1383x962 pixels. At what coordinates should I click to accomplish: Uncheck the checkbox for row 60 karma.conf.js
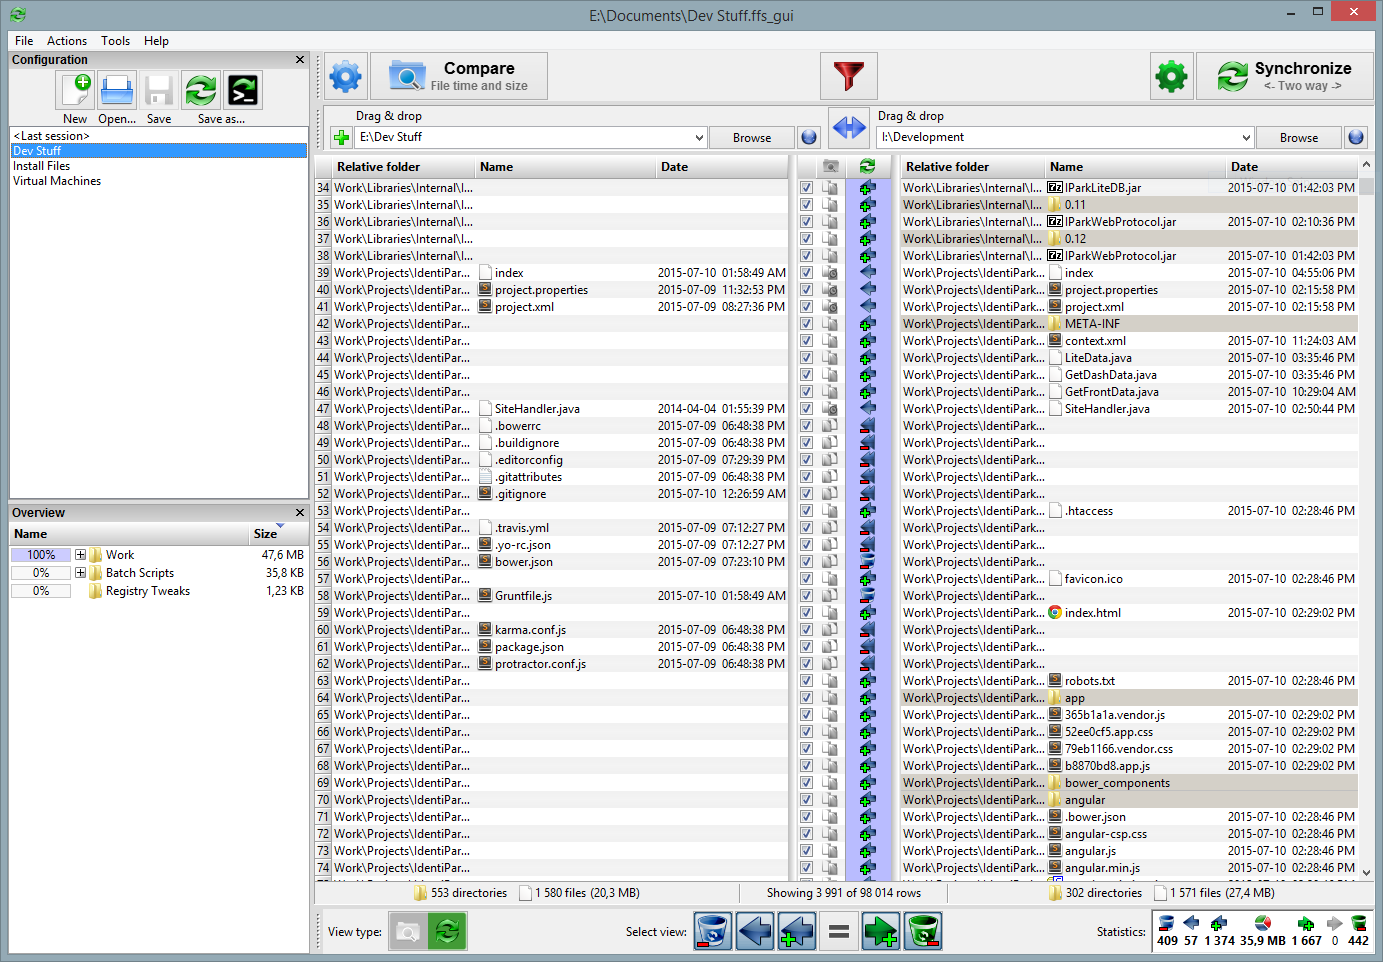click(806, 629)
